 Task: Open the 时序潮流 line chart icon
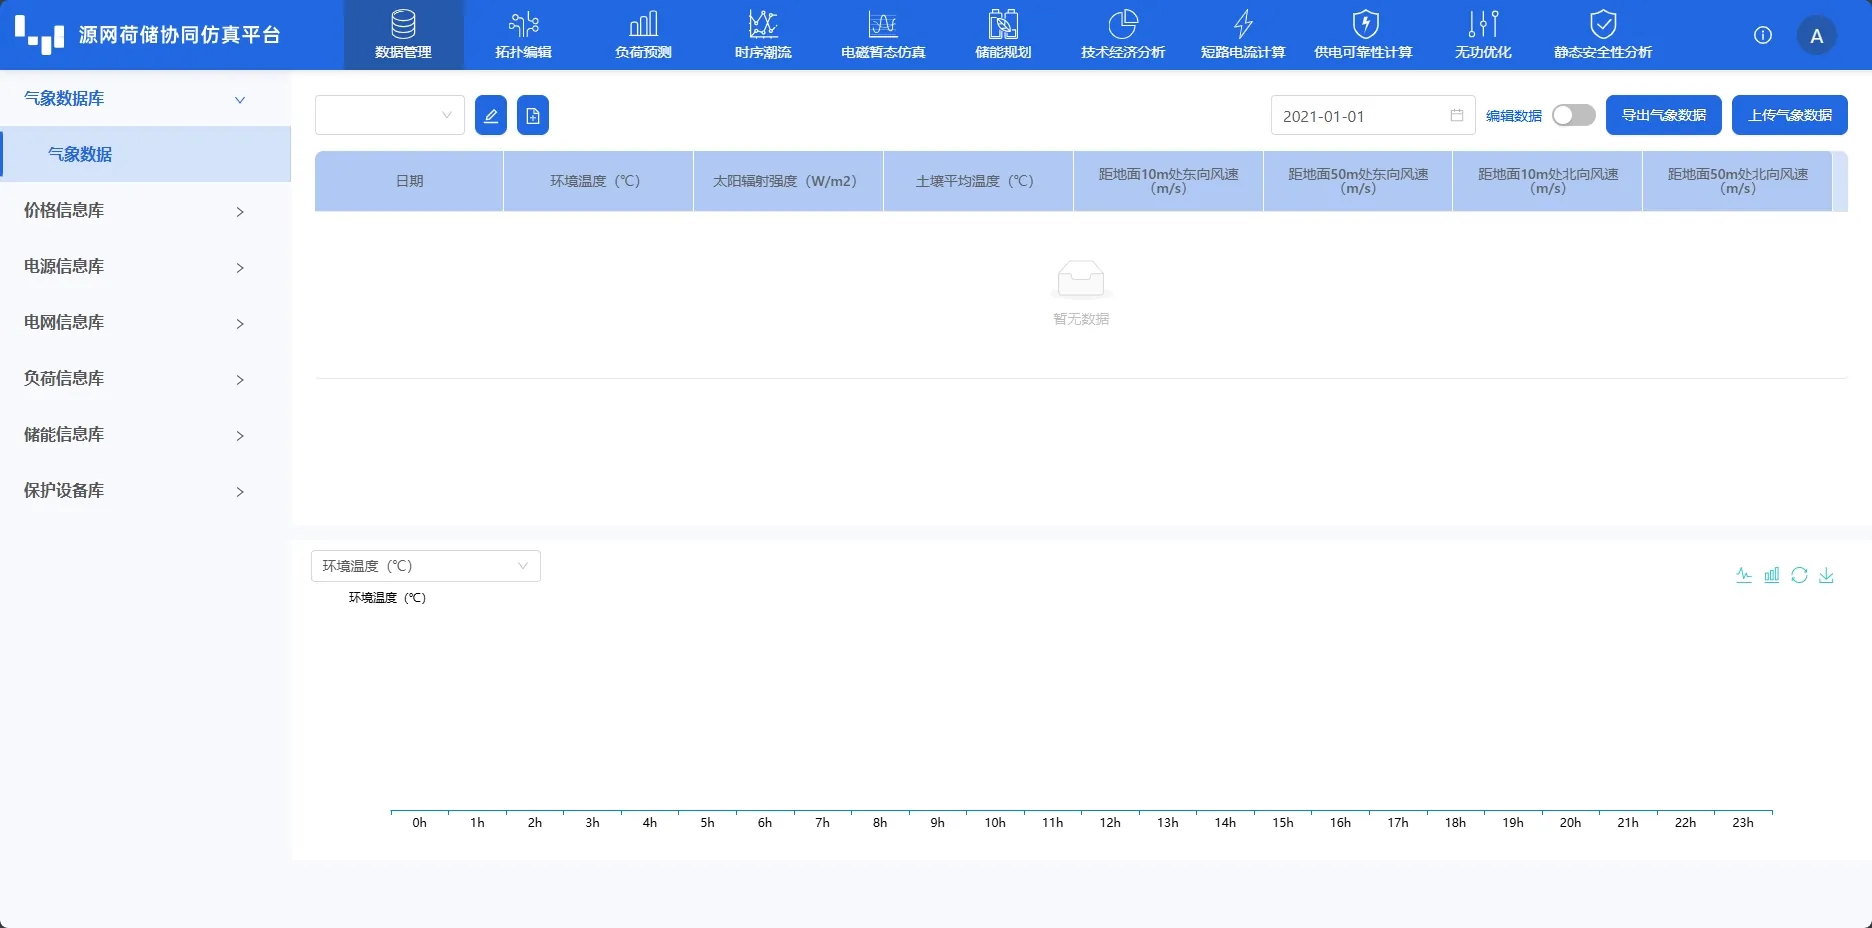[763, 24]
